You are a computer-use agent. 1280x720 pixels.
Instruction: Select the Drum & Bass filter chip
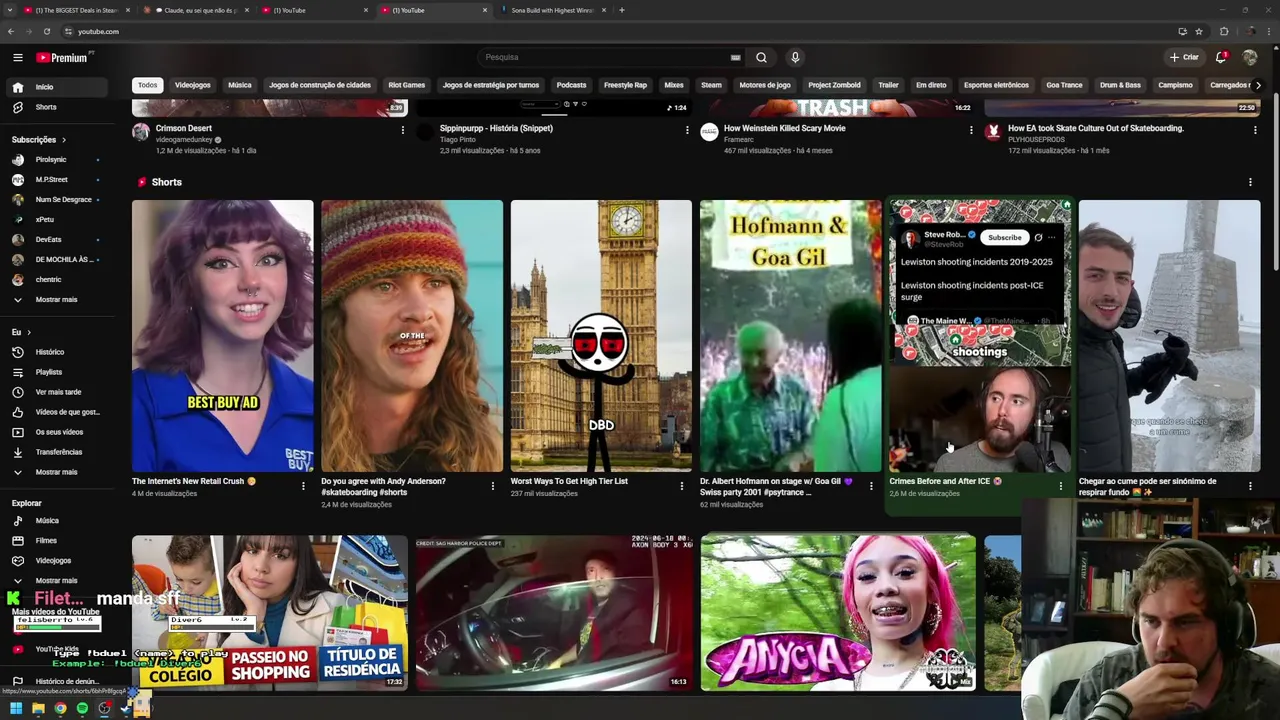pos(1120,85)
